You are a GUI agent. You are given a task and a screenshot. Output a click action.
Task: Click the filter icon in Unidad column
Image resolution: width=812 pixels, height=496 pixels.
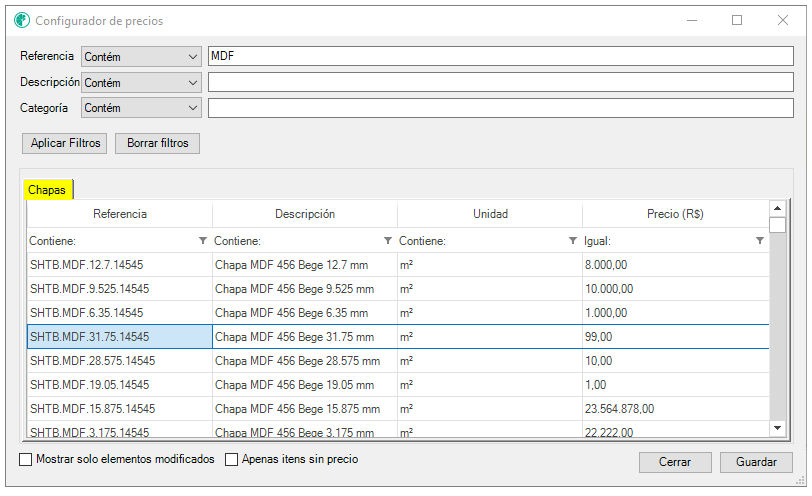[x=573, y=241]
